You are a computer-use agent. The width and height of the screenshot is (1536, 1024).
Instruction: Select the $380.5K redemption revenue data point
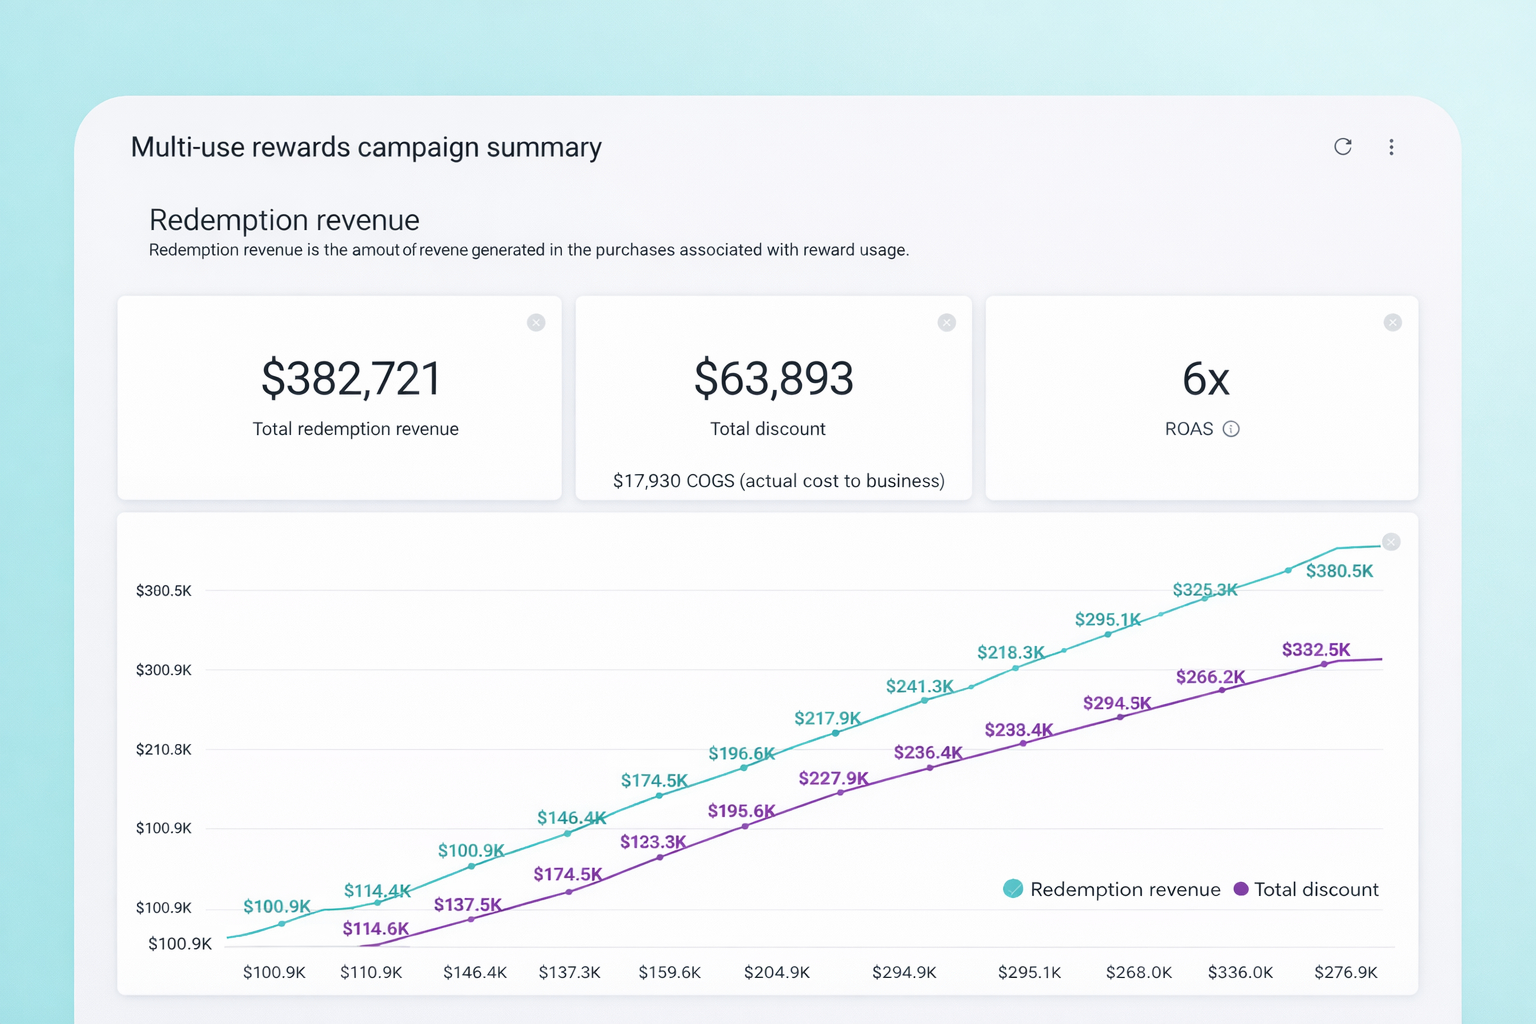click(x=1288, y=570)
